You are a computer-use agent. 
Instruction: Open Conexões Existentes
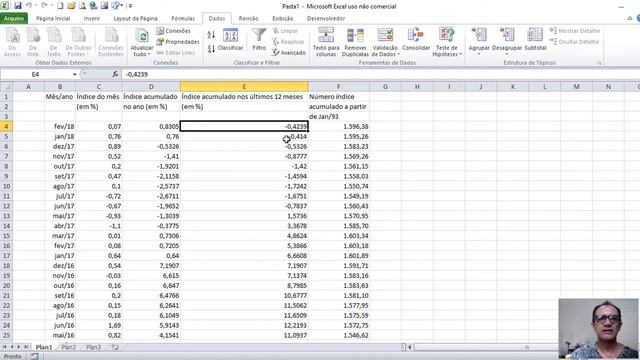tap(111, 42)
